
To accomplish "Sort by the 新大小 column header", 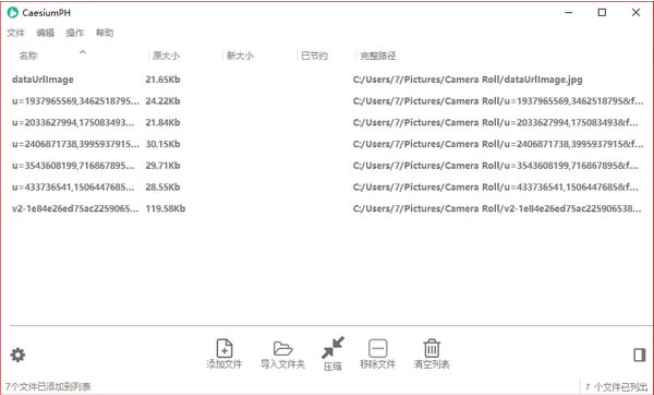I will pos(240,55).
